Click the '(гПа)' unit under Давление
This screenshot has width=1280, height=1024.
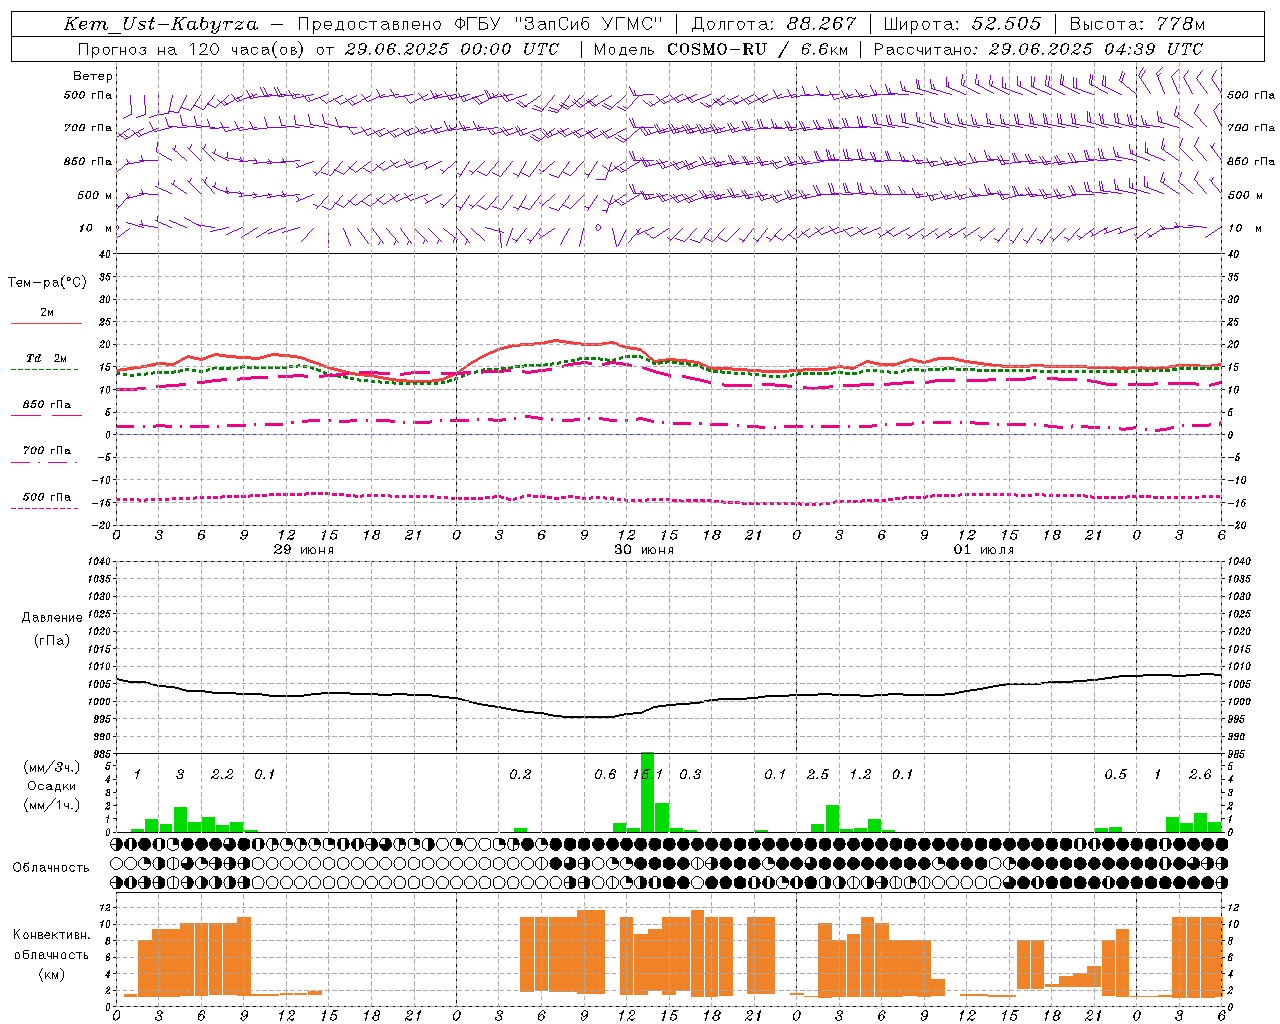(x=52, y=640)
